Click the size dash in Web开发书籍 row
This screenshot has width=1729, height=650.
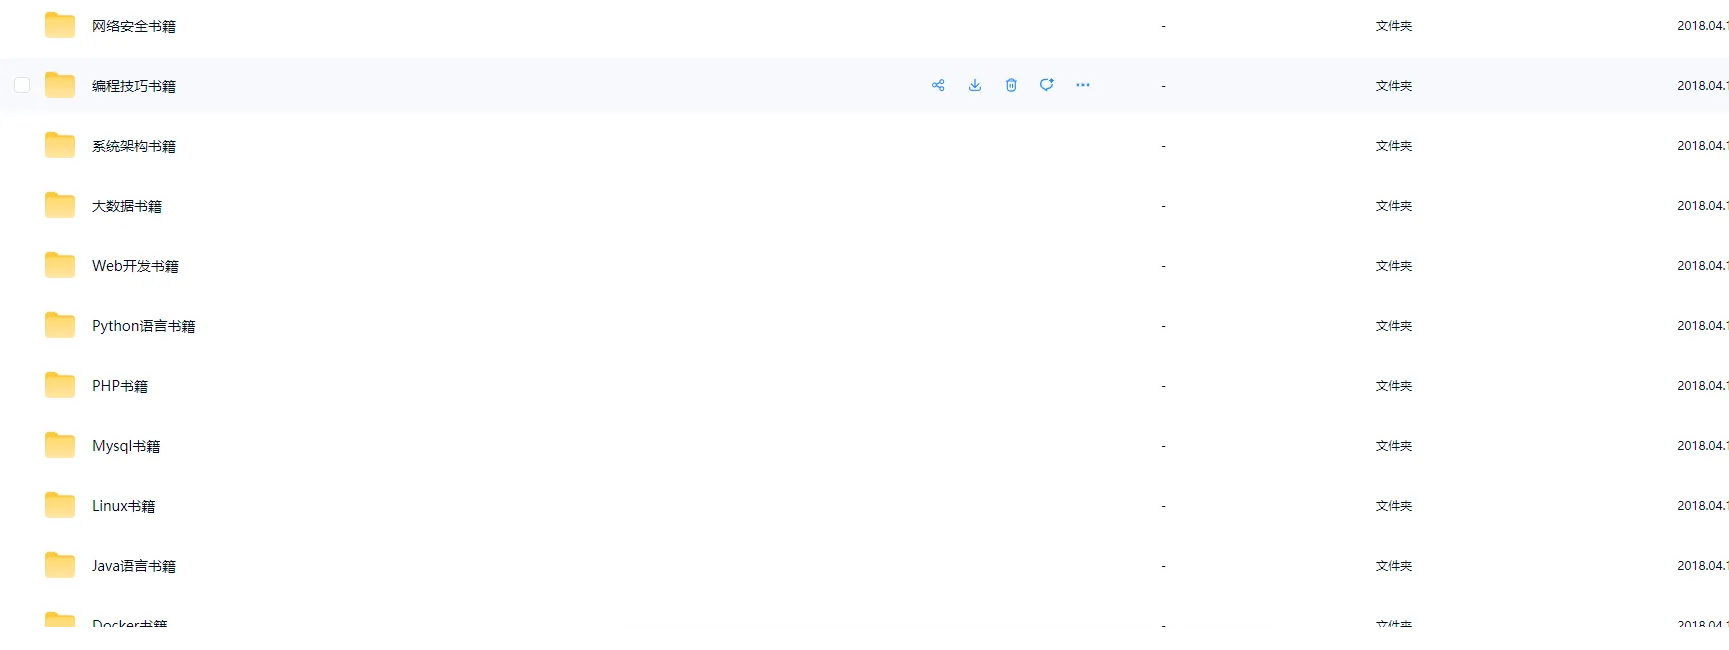(1163, 266)
